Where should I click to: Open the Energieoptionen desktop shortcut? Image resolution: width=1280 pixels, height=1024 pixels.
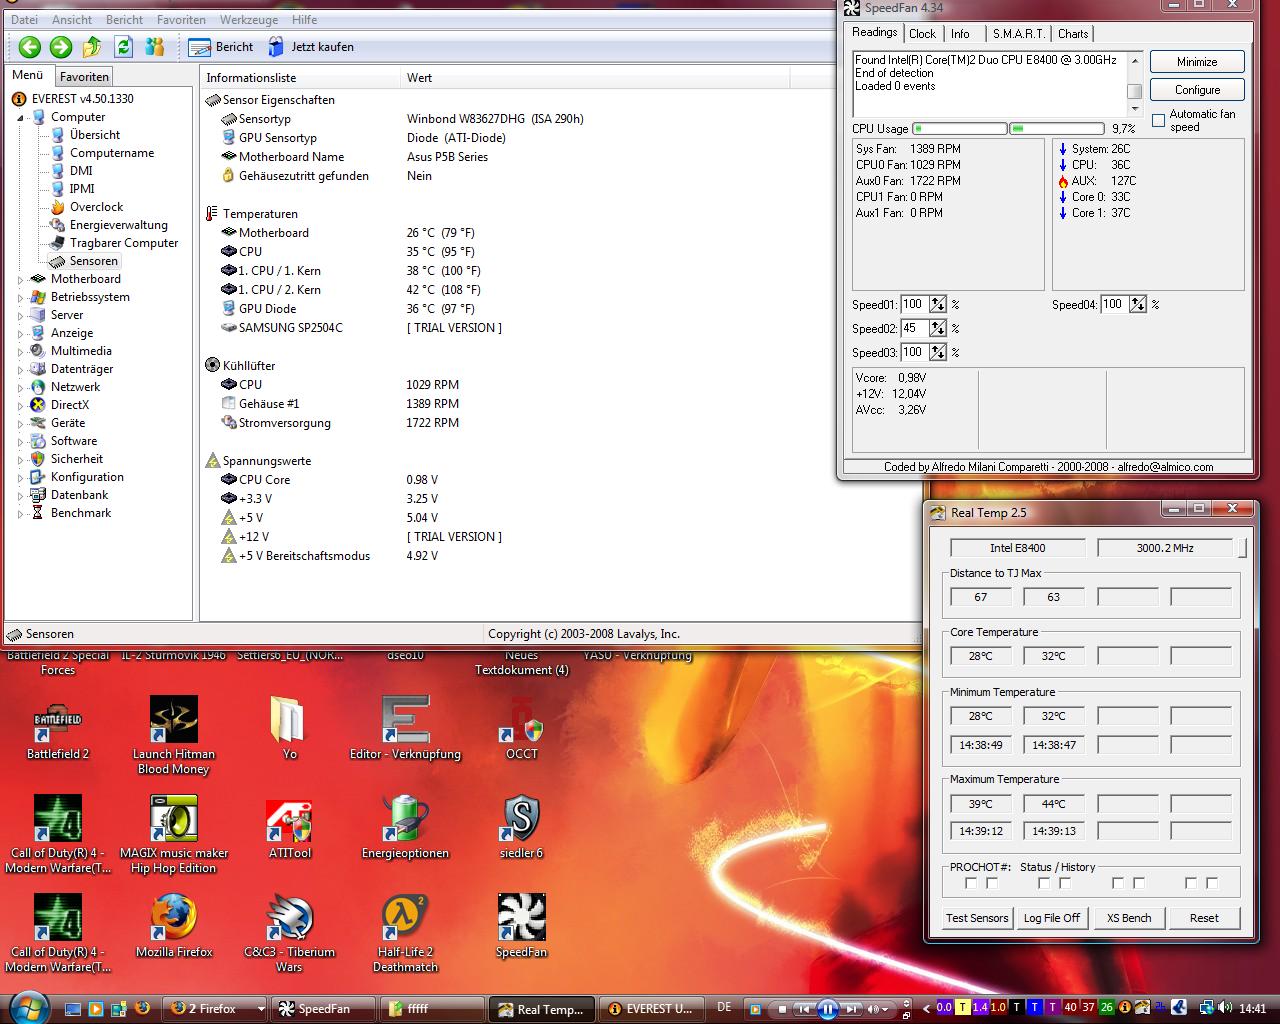tap(405, 829)
